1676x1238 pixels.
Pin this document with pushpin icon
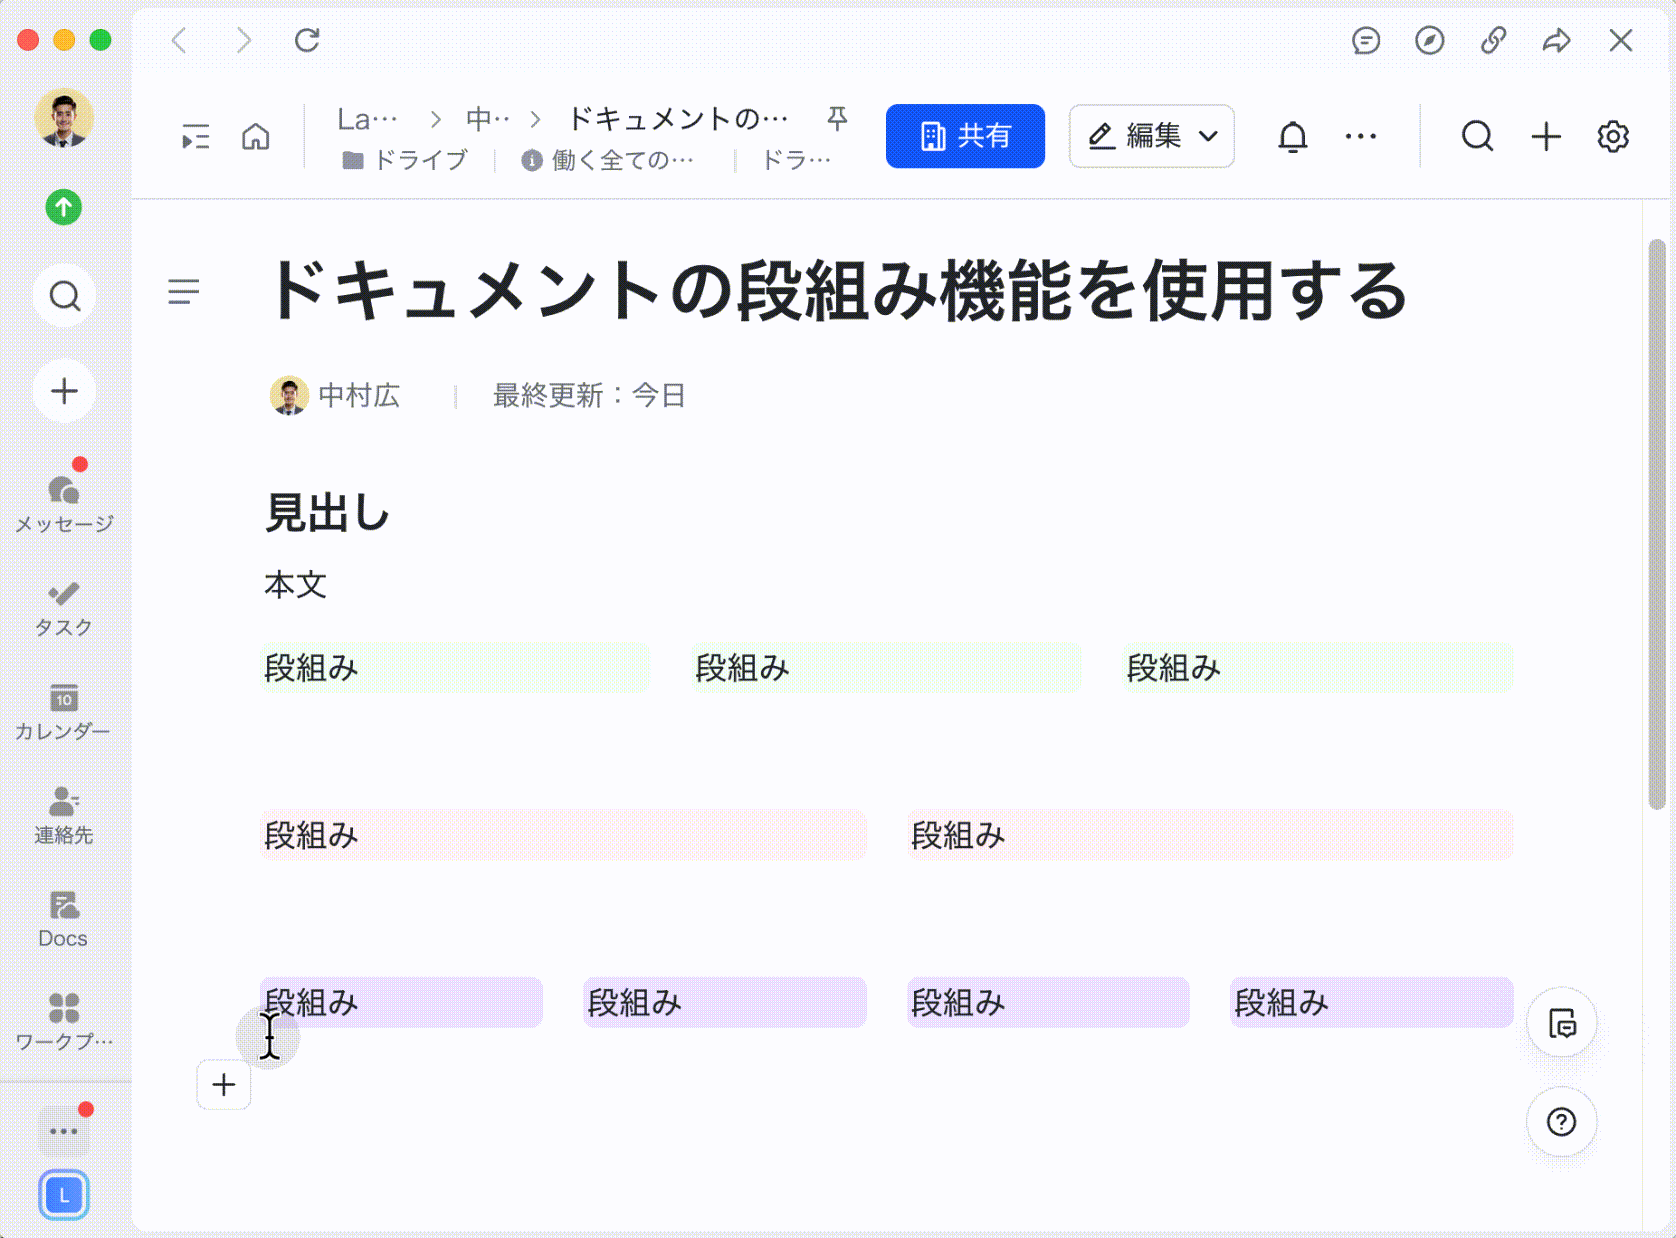click(x=837, y=119)
